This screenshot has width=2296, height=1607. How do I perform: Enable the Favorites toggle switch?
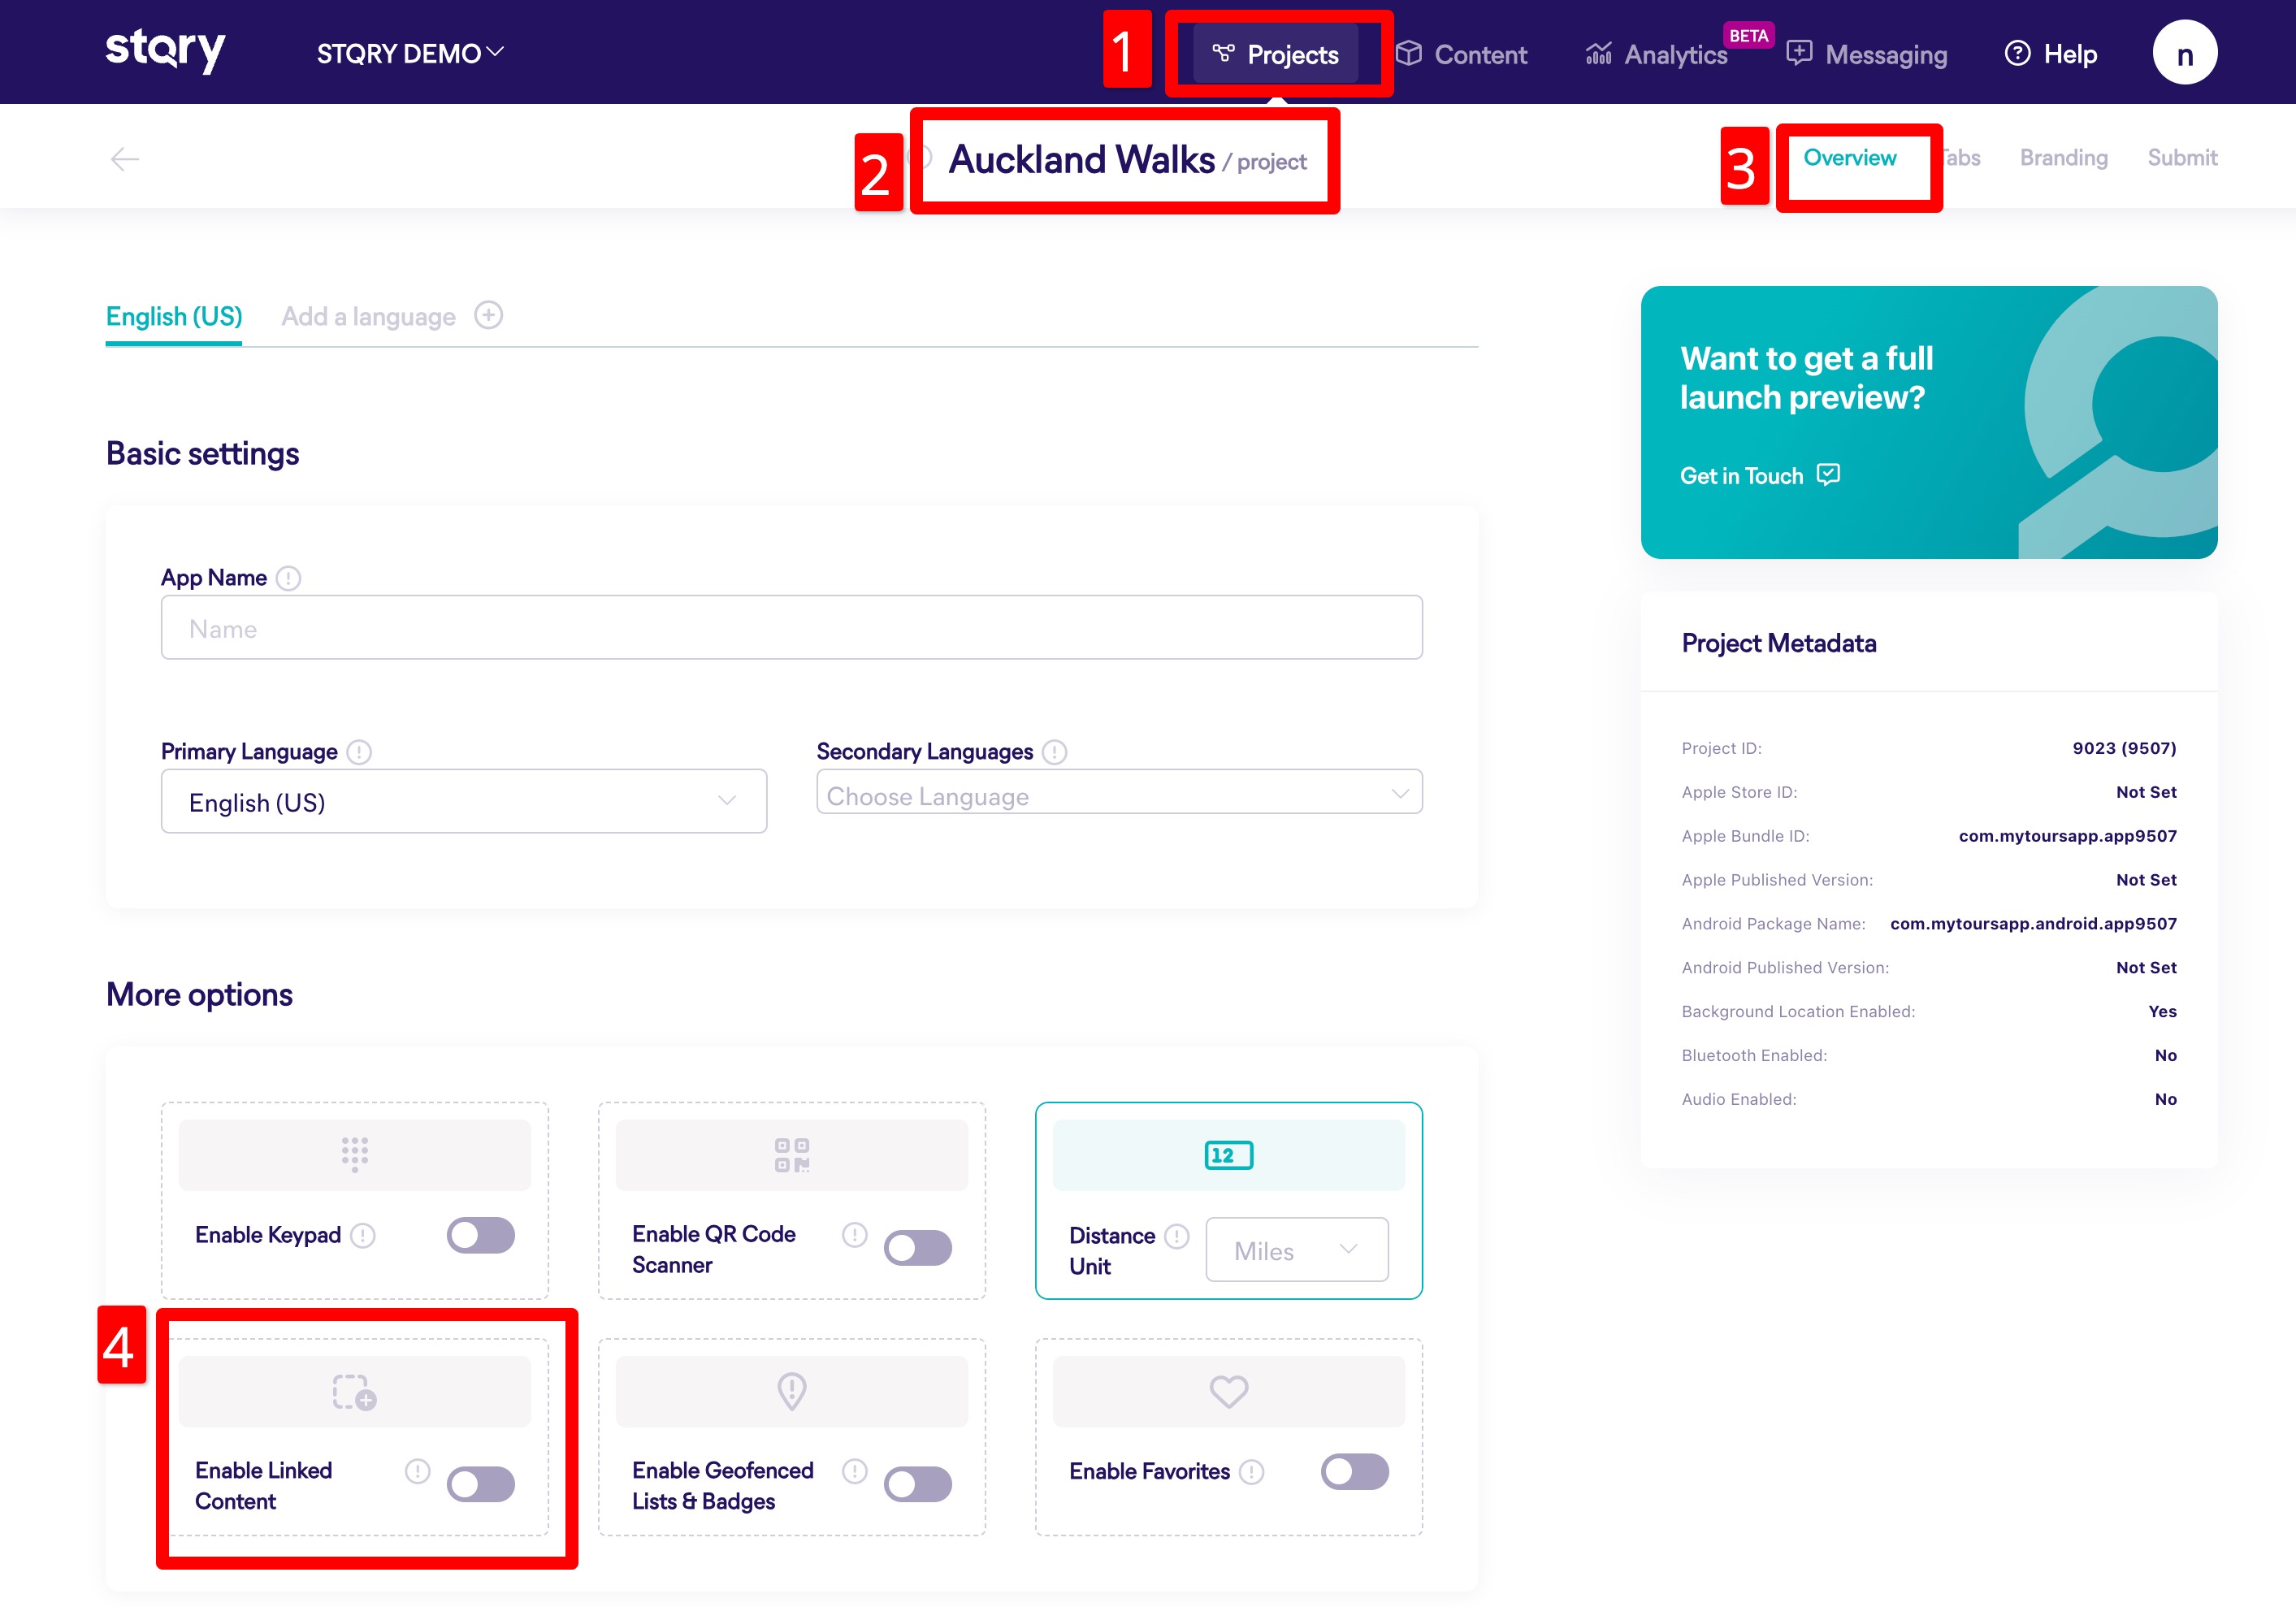(1354, 1472)
